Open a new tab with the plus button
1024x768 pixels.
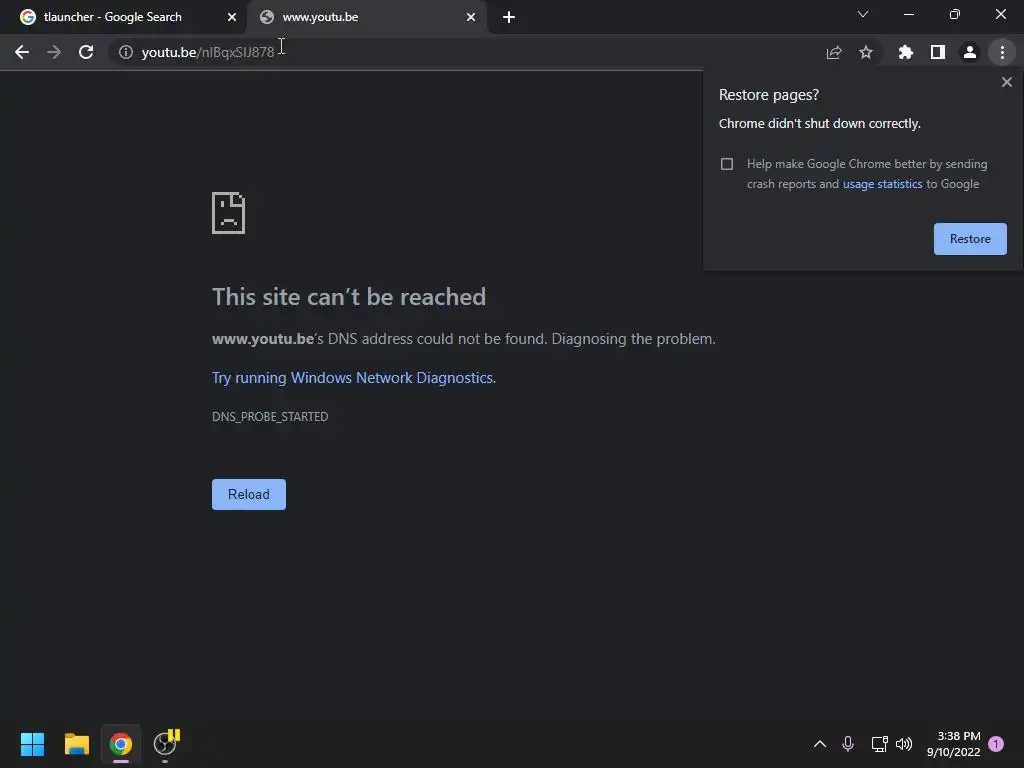[509, 17]
